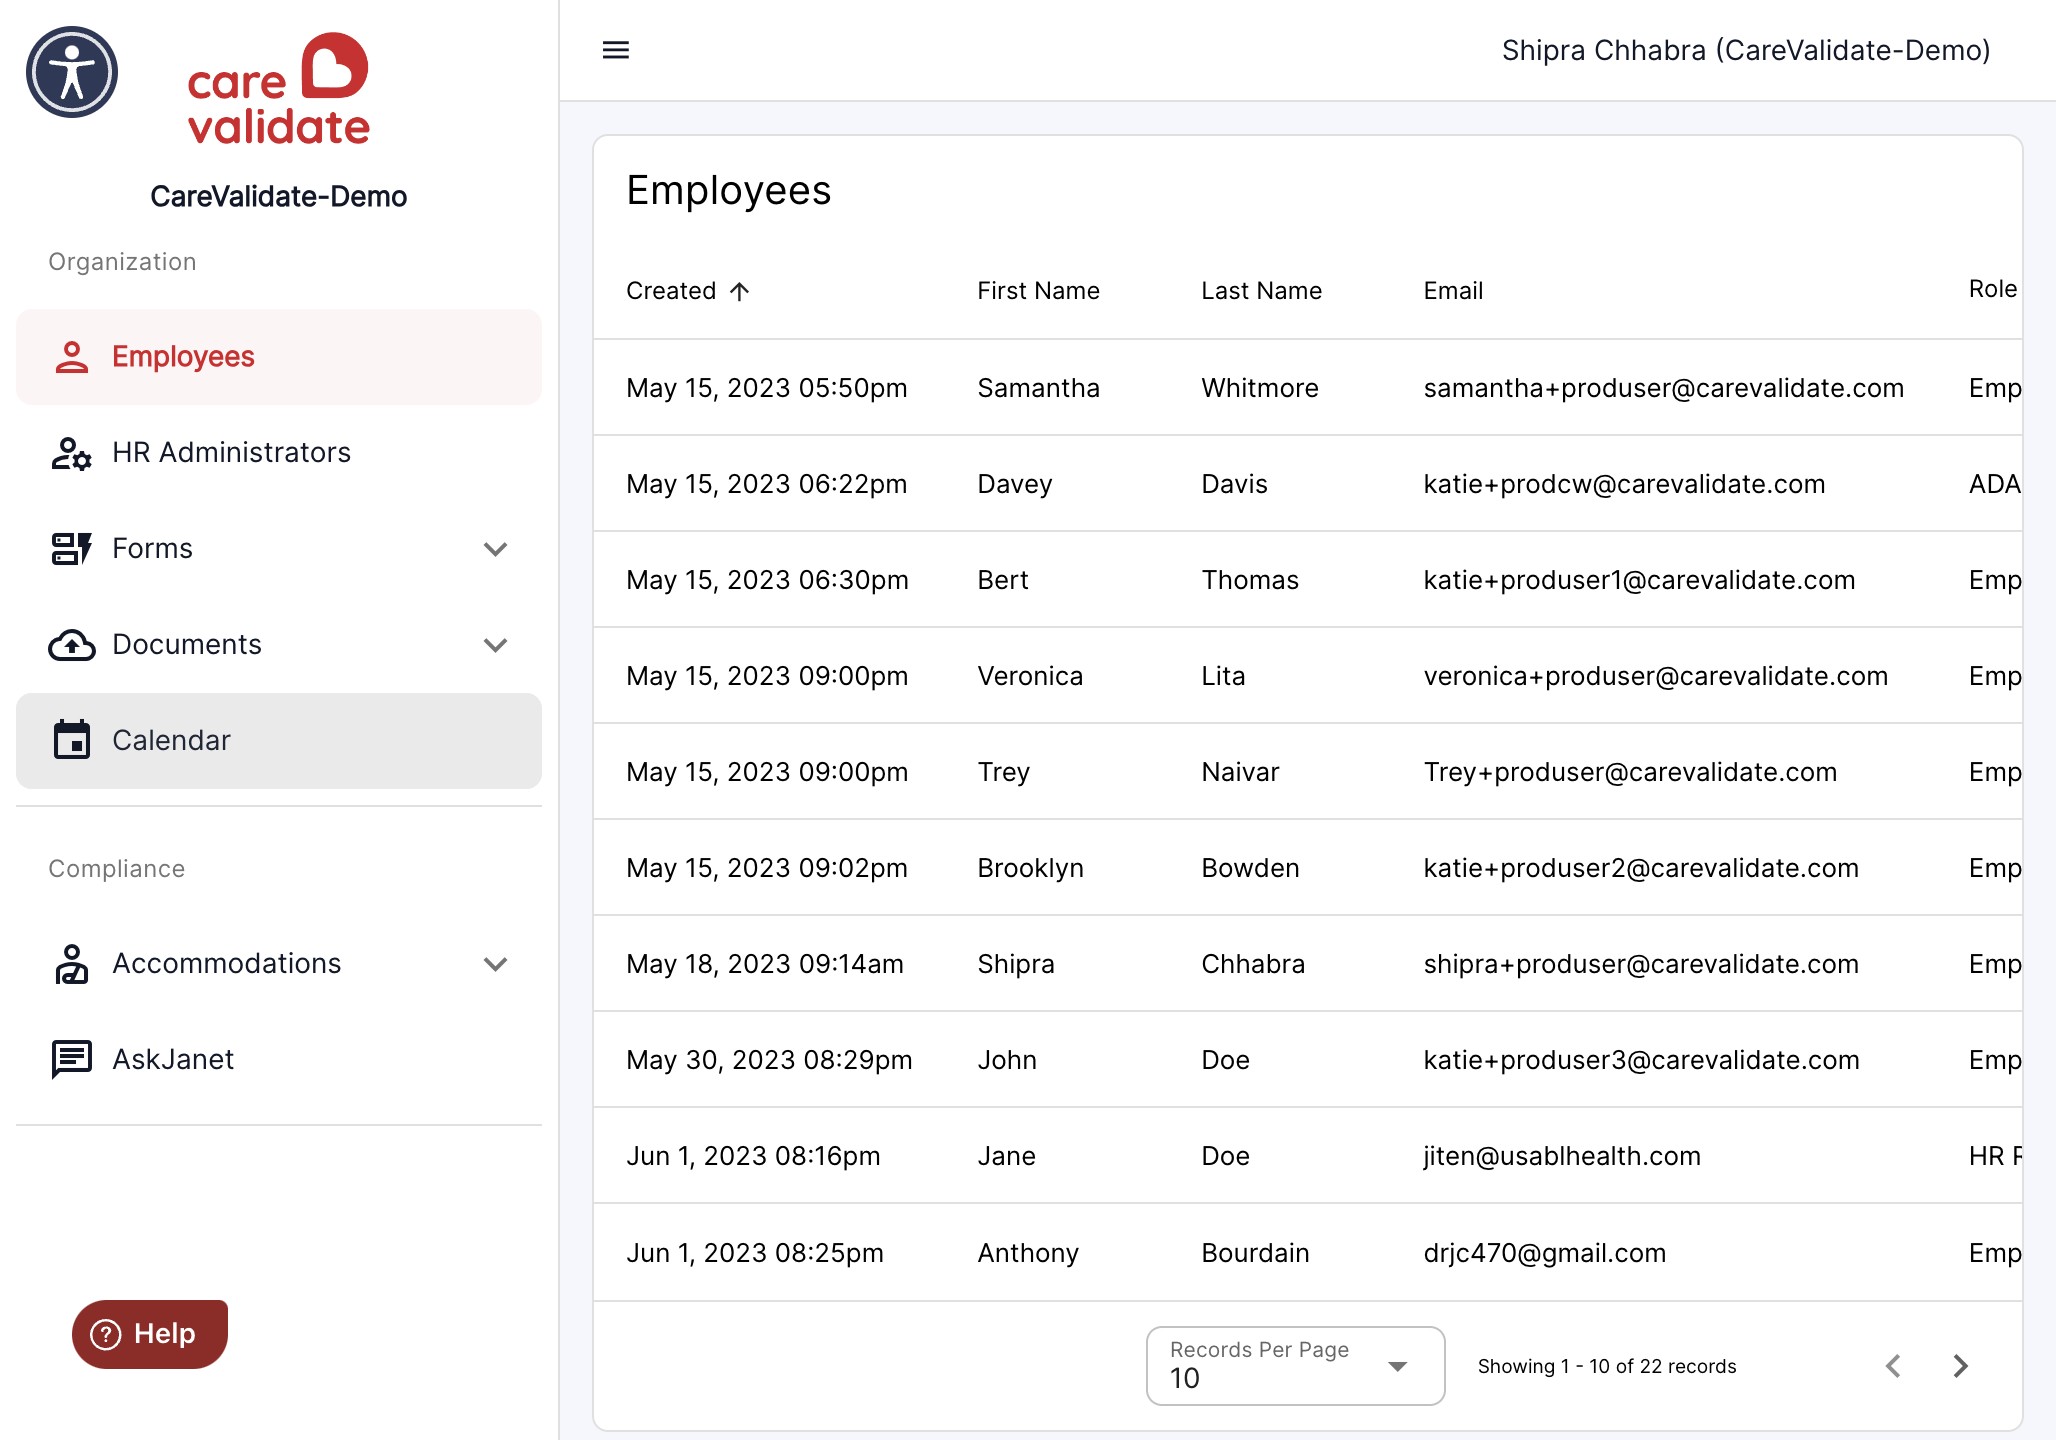Sort by Role column header
This screenshot has width=2056, height=1440.
(1993, 289)
